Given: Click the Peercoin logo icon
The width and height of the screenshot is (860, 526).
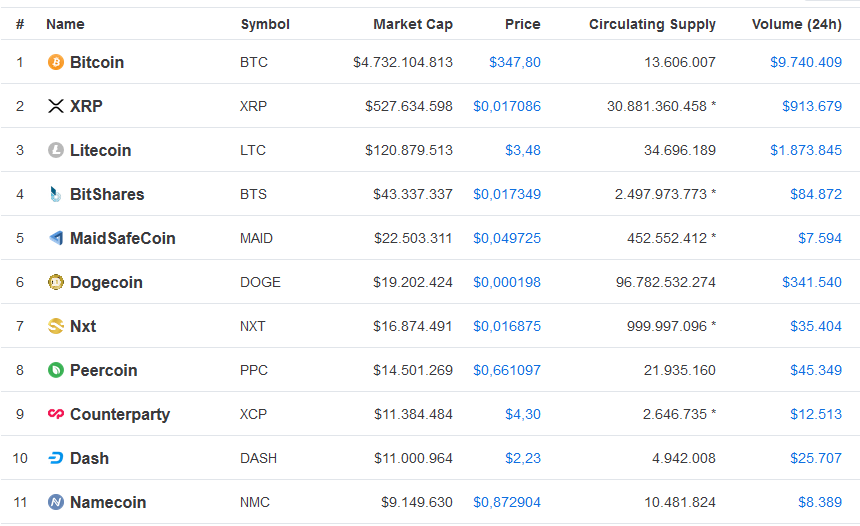Looking at the screenshot, I should pos(55,370).
